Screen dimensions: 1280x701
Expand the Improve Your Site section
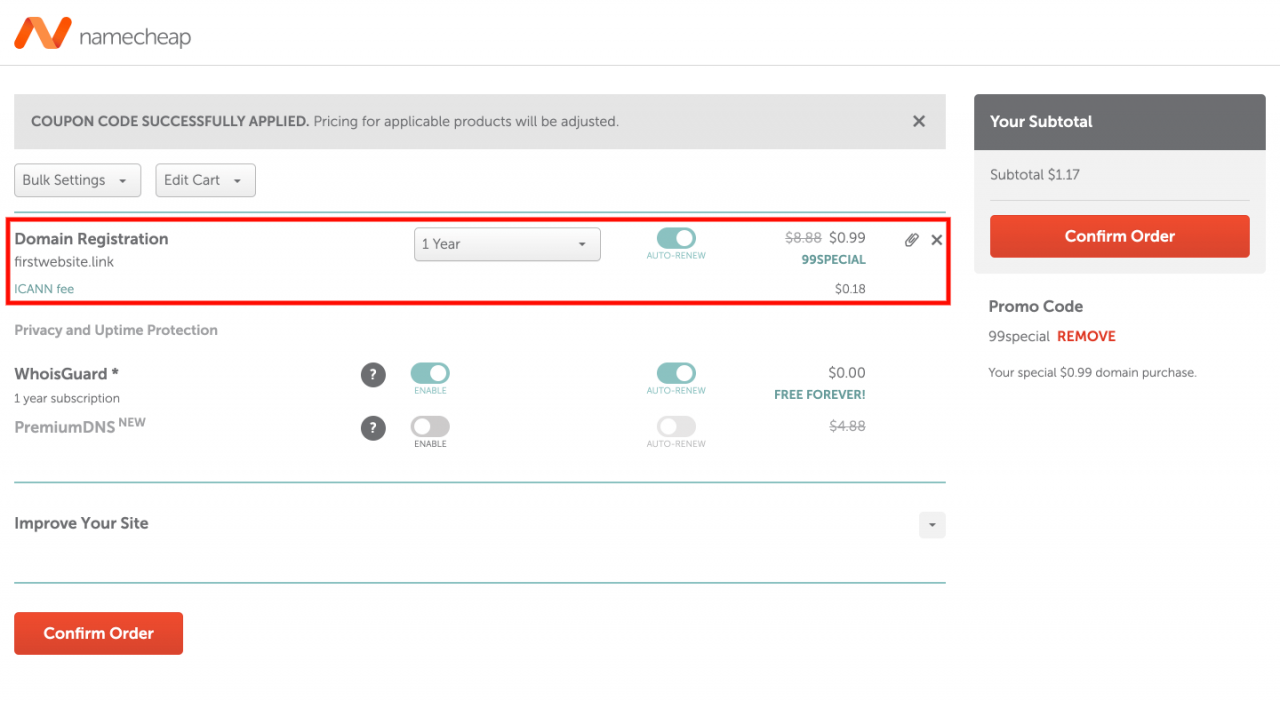[932, 525]
